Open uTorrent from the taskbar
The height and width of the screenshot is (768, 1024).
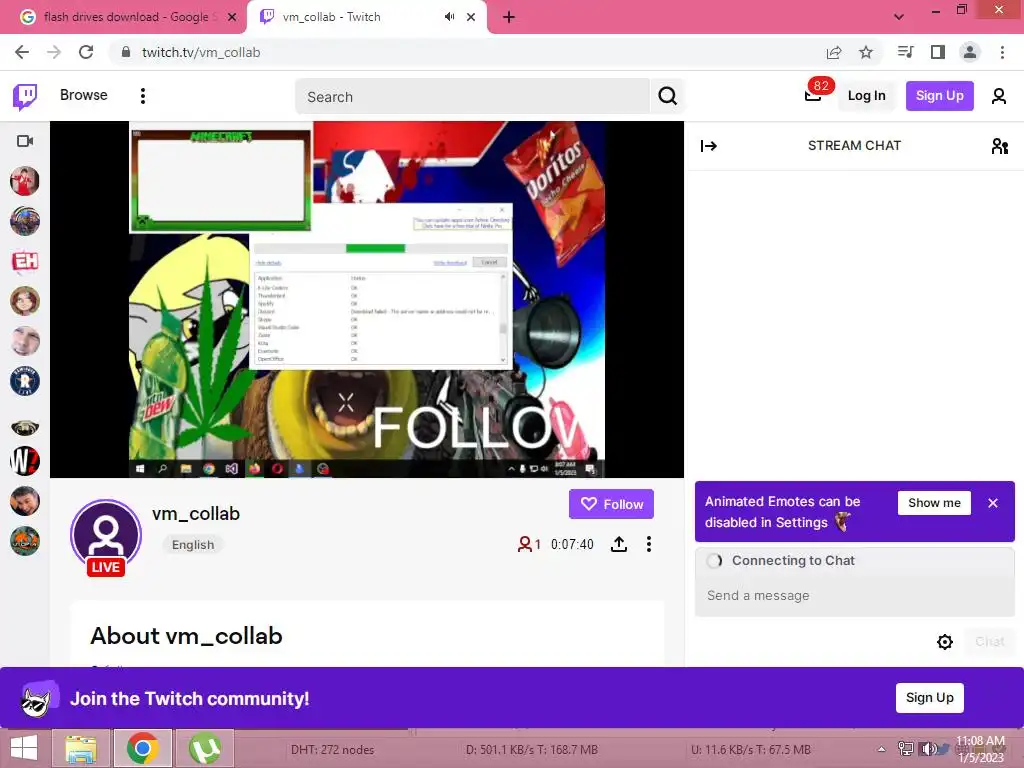(x=205, y=748)
